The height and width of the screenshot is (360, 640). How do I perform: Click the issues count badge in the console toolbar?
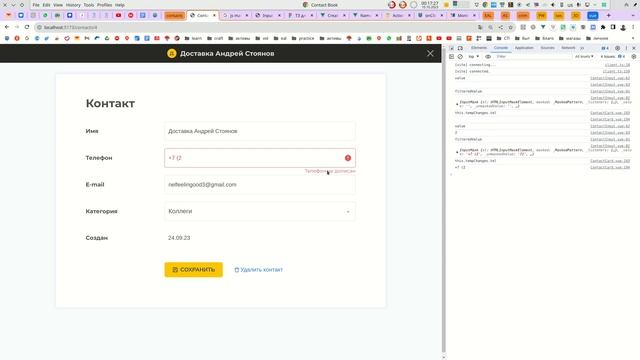pos(613,57)
